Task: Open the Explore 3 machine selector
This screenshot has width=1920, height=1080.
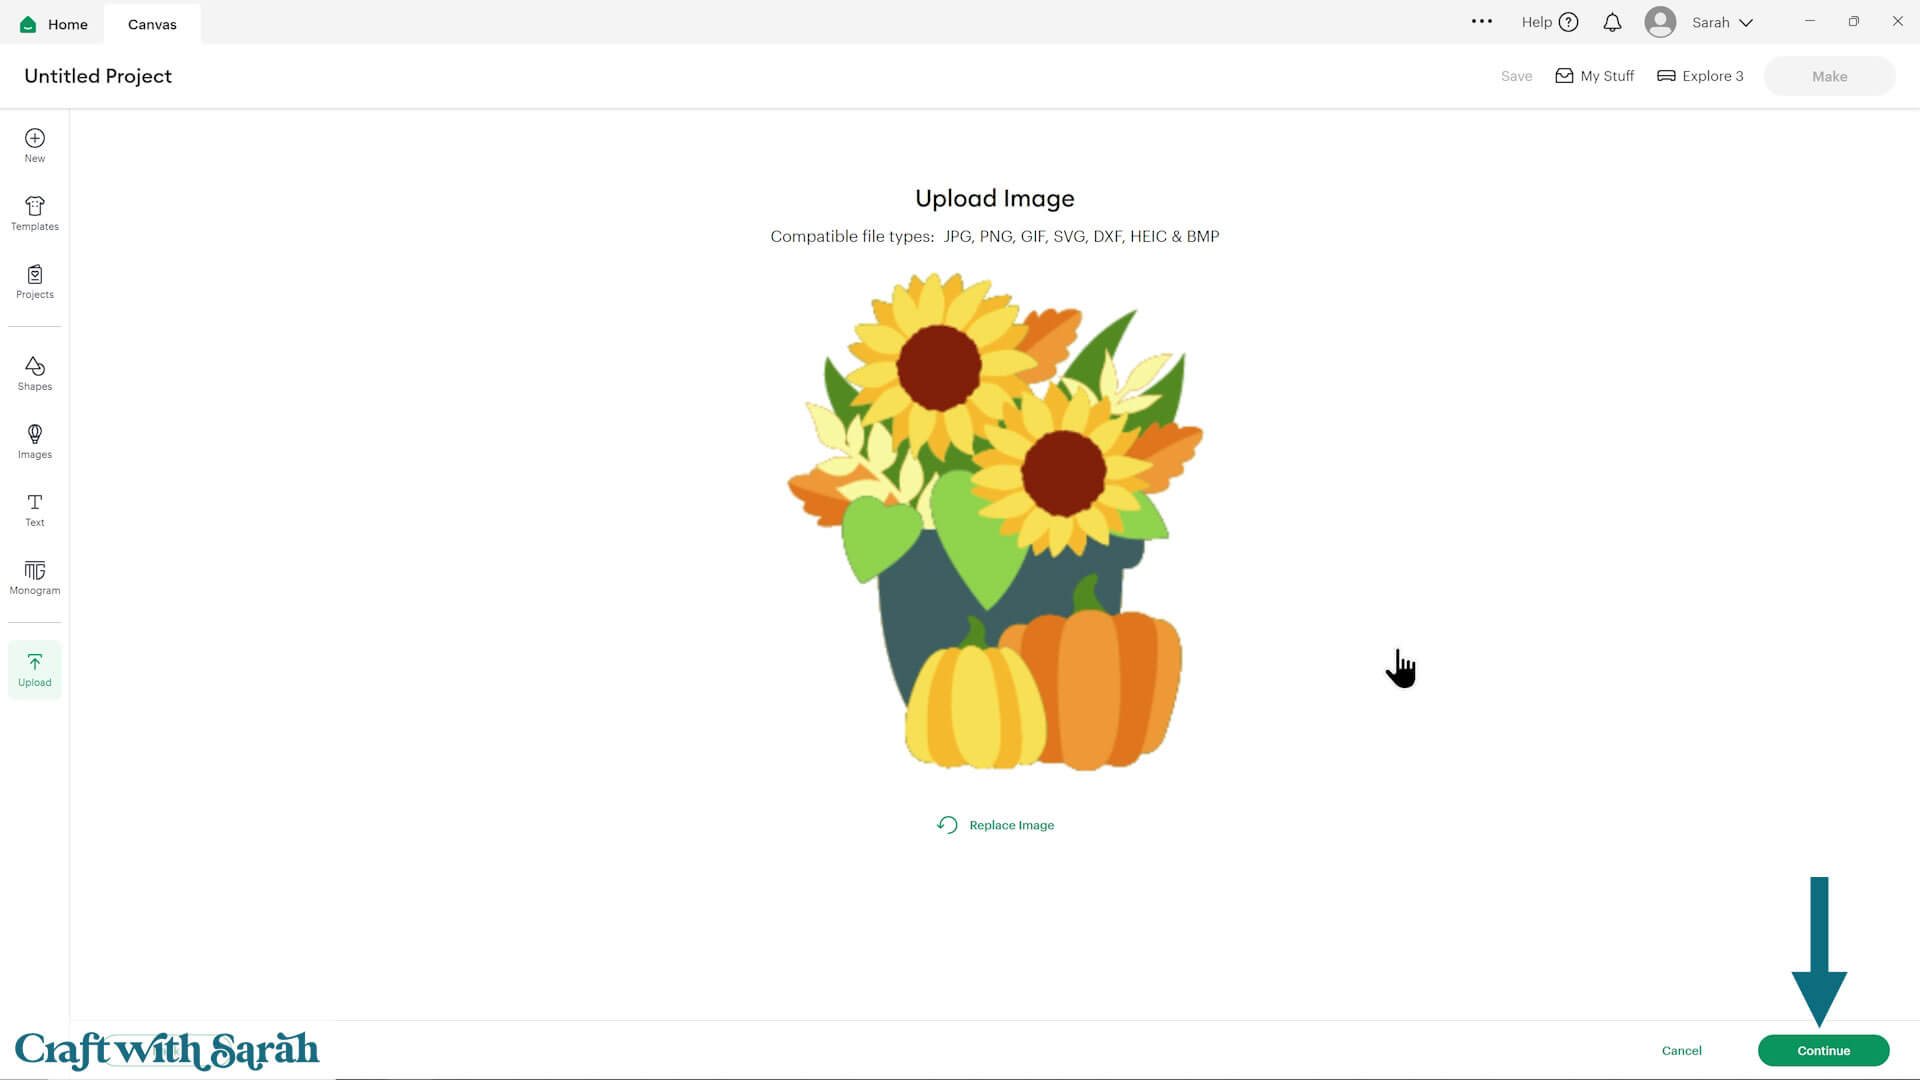Action: coord(1700,76)
